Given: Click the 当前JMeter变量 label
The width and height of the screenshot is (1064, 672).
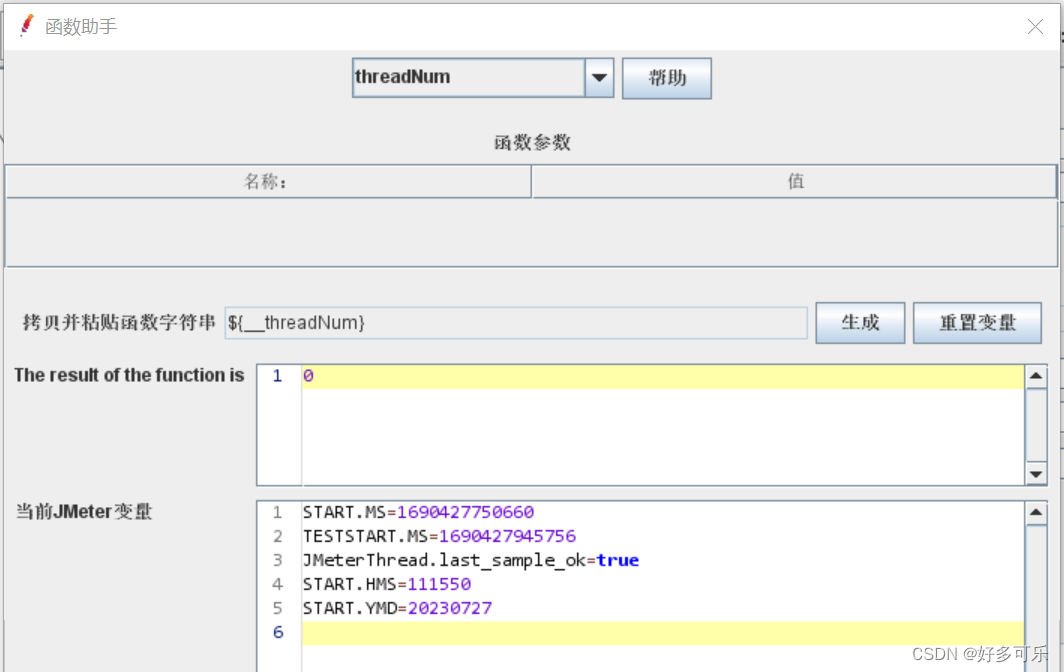Looking at the screenshot, I should (x=83, y=511).
